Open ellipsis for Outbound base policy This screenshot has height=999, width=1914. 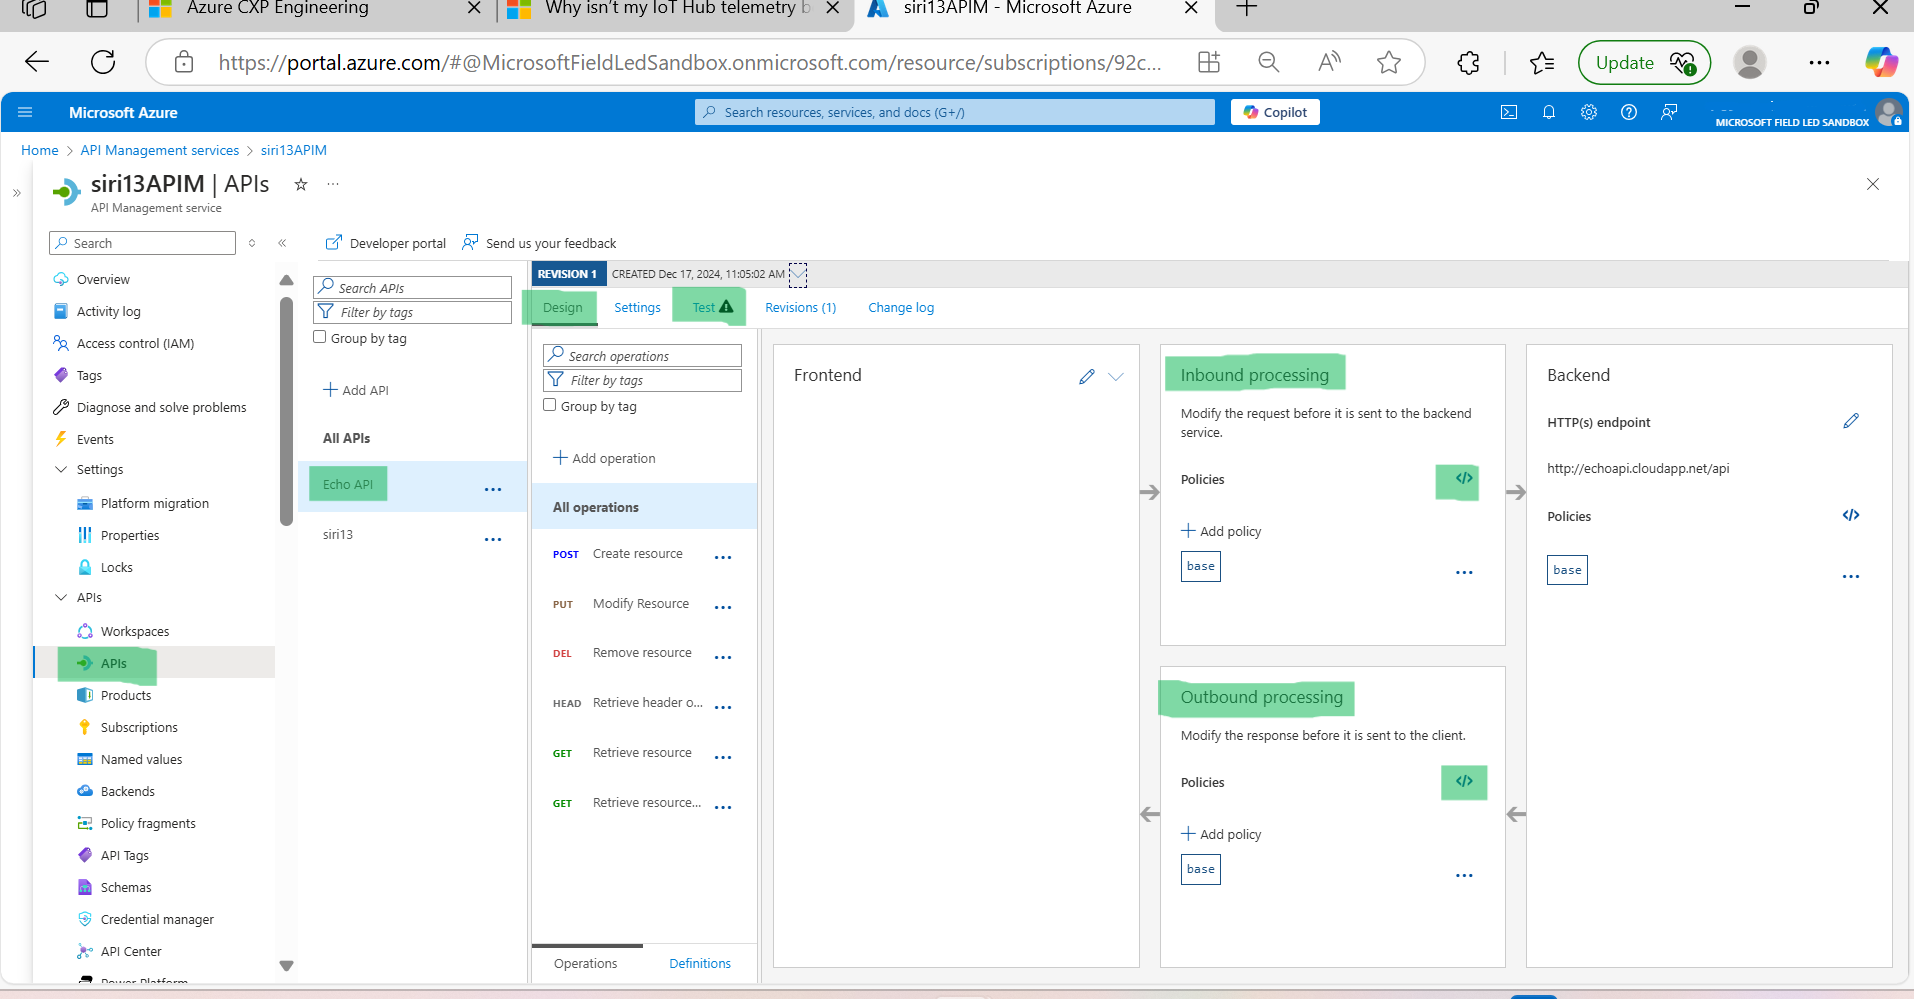click(1464, 875)
